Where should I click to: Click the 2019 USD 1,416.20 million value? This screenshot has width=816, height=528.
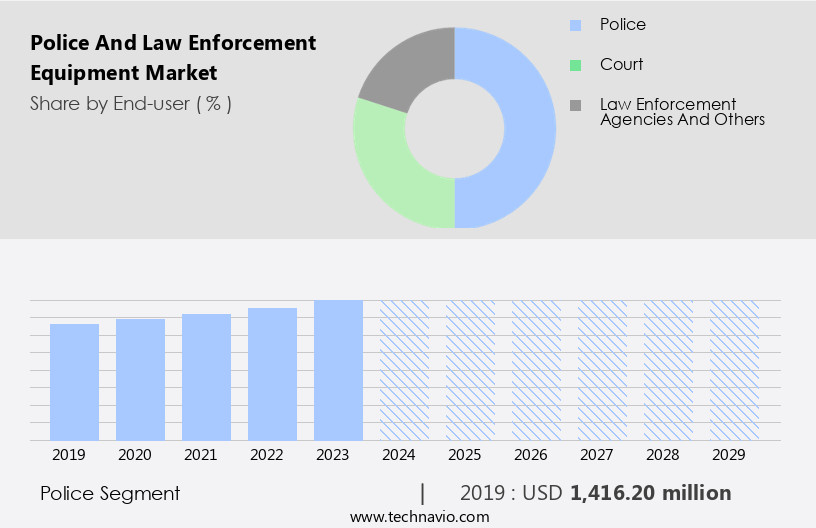(x=596, y=493)
